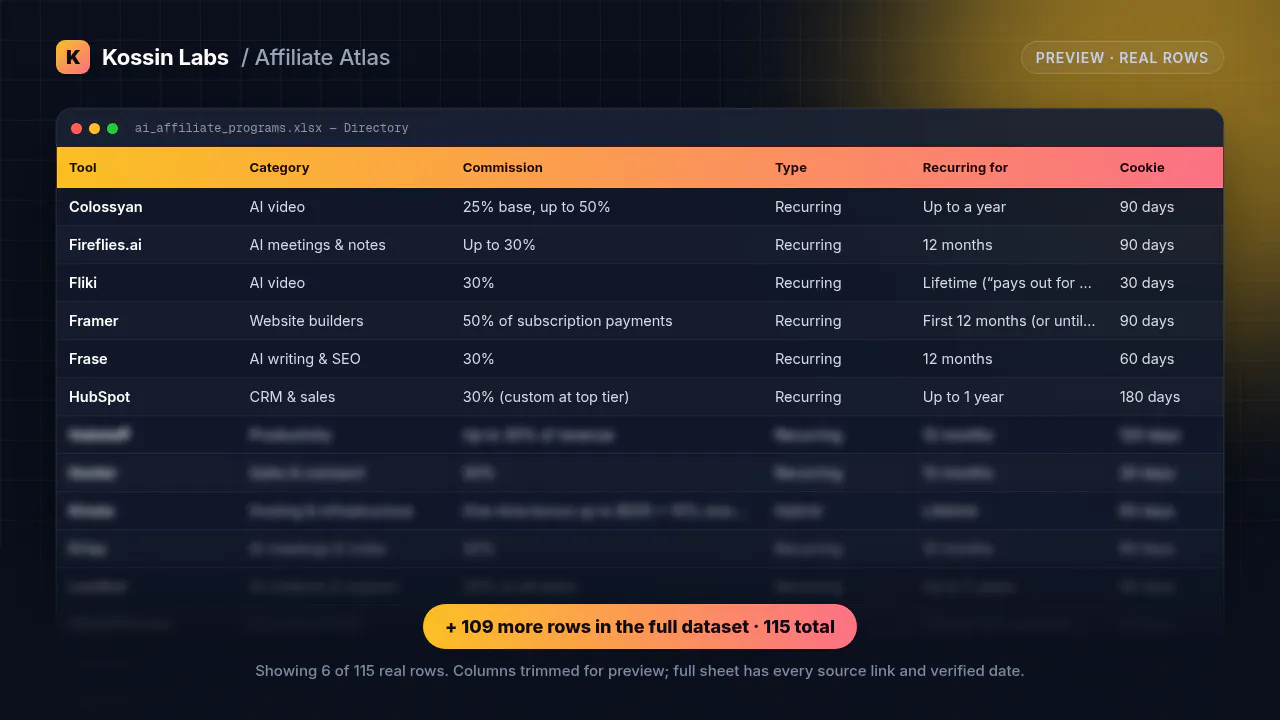Pick the Fliki tool name
This screenshot has height=720, width=1280.
coord(83,283)
